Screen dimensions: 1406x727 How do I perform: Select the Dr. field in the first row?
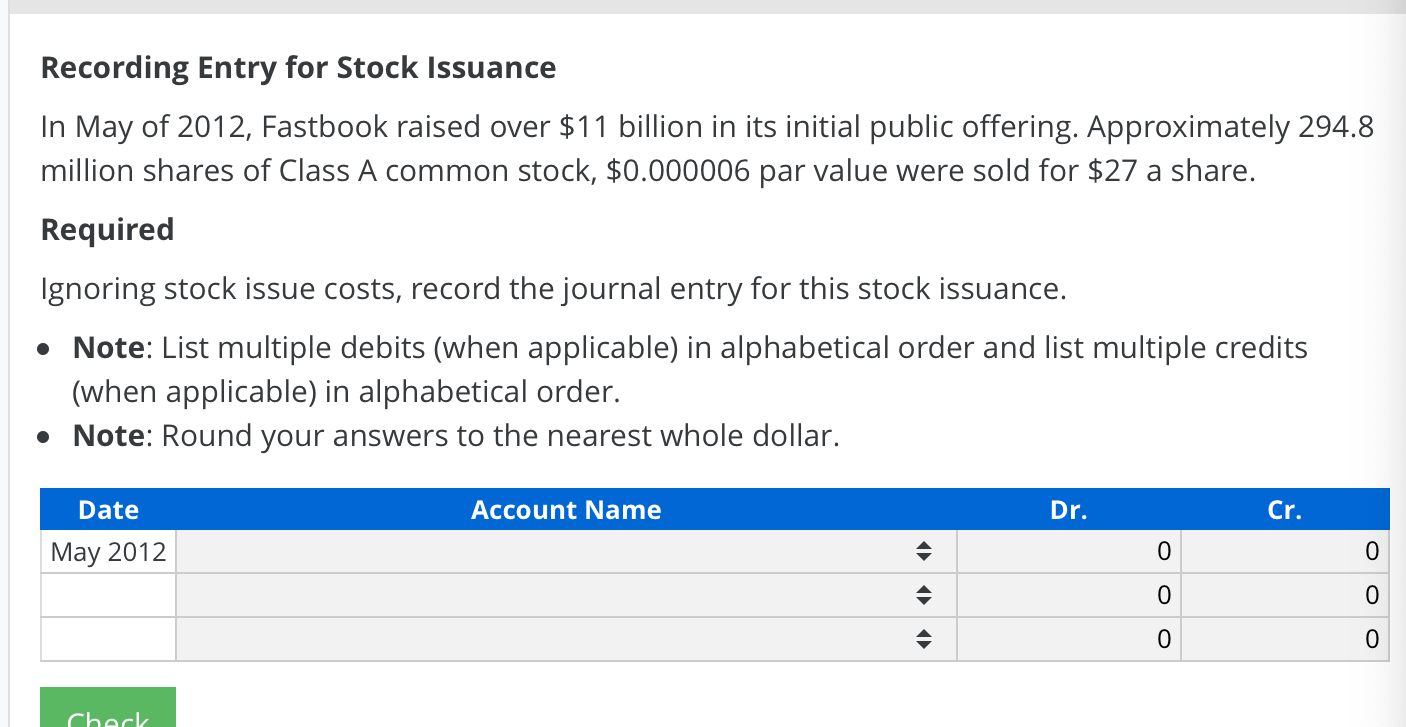point(1068,550)
